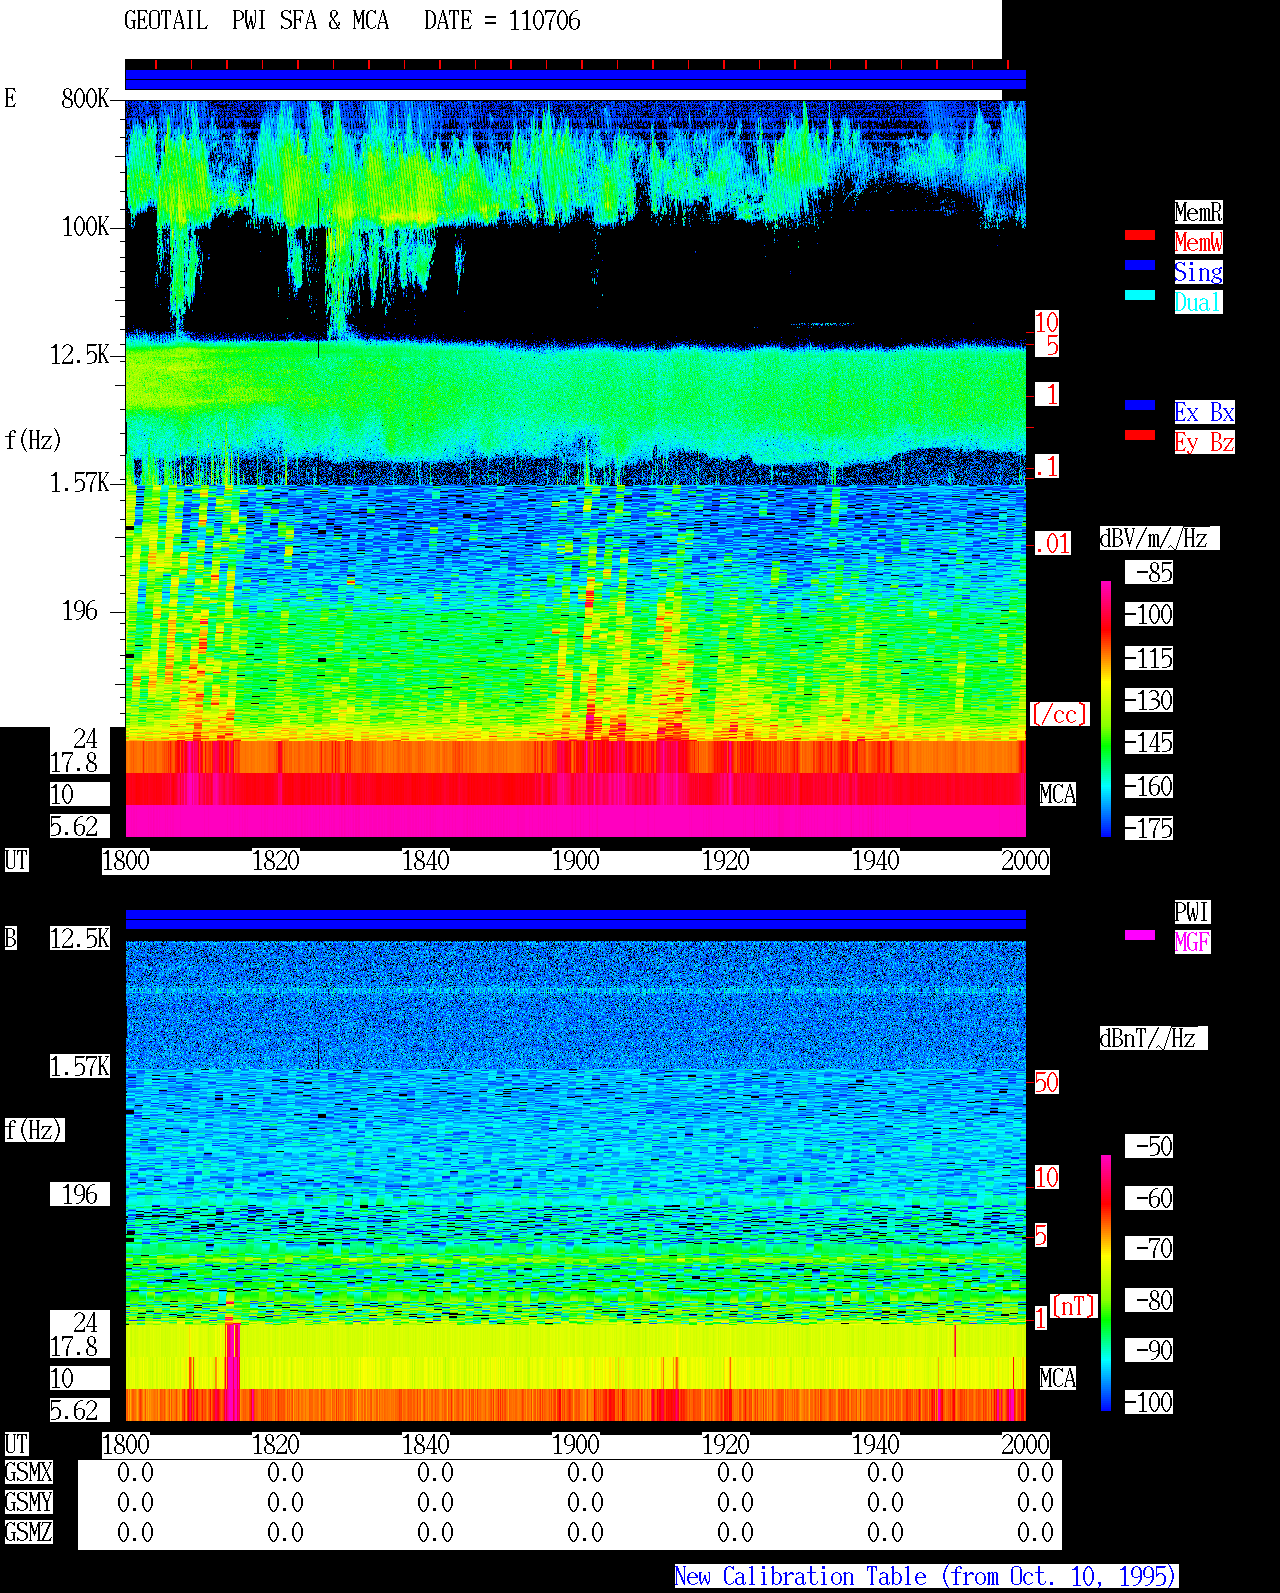Click the -70 color scale value

1150,1248
